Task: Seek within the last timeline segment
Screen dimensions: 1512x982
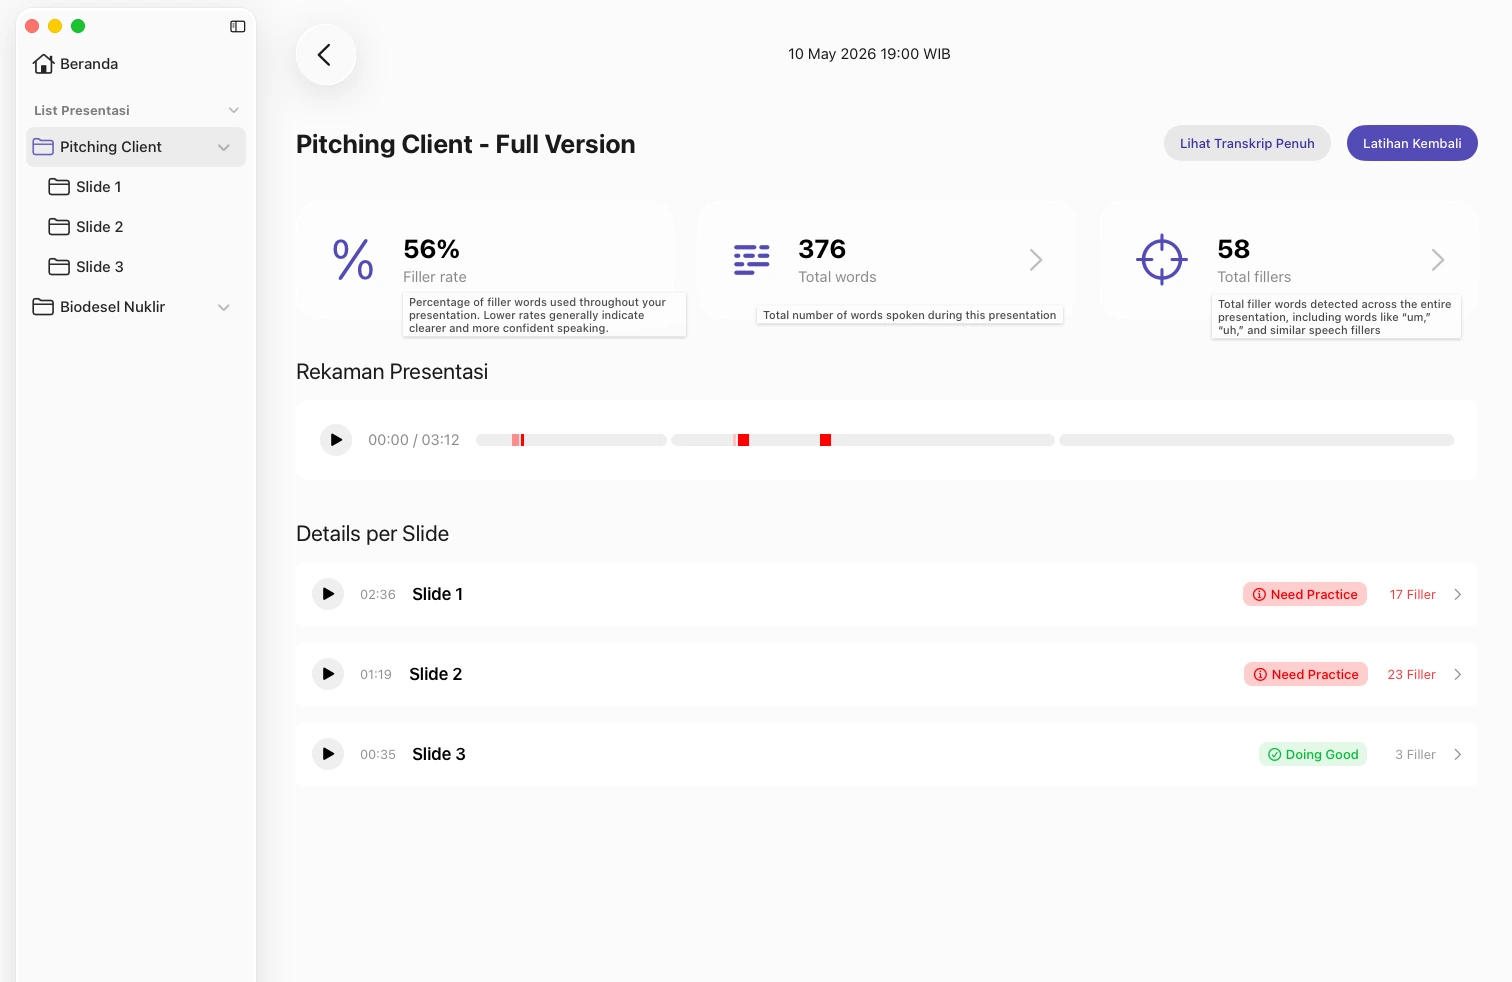Action: 1256,440
